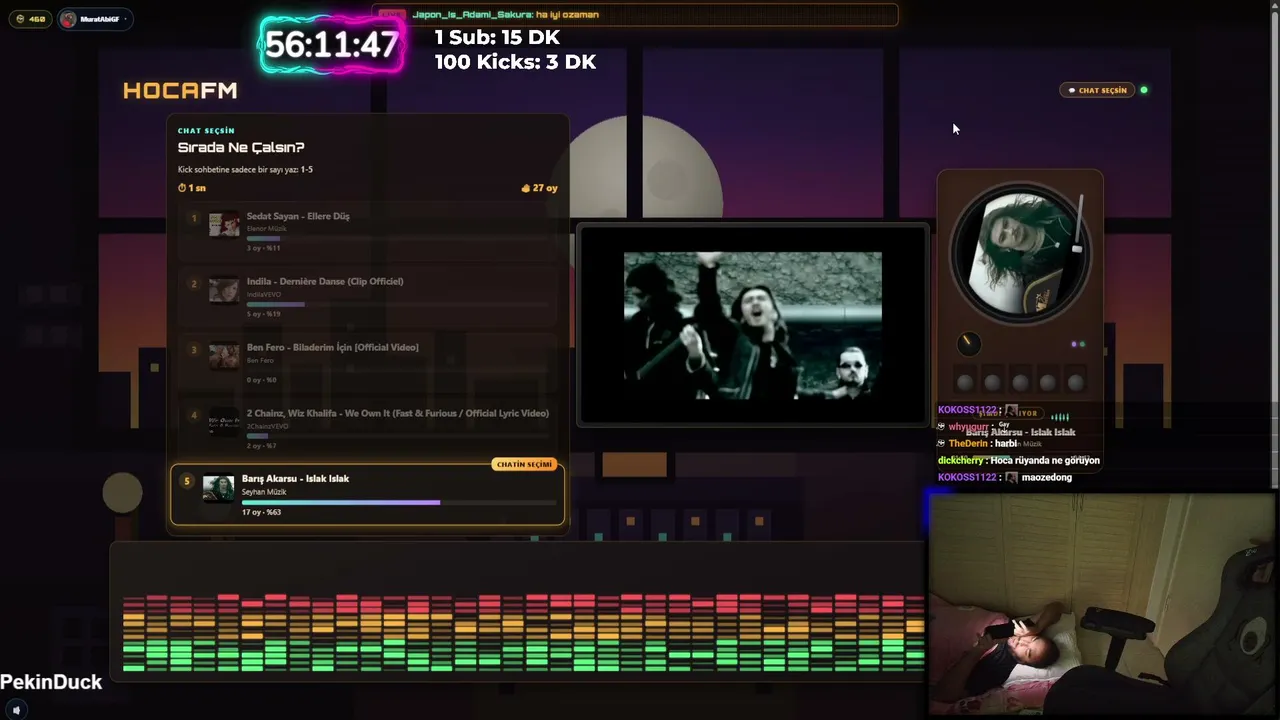Open the MuratAbiGF profile dropdown

click(95, 19)
